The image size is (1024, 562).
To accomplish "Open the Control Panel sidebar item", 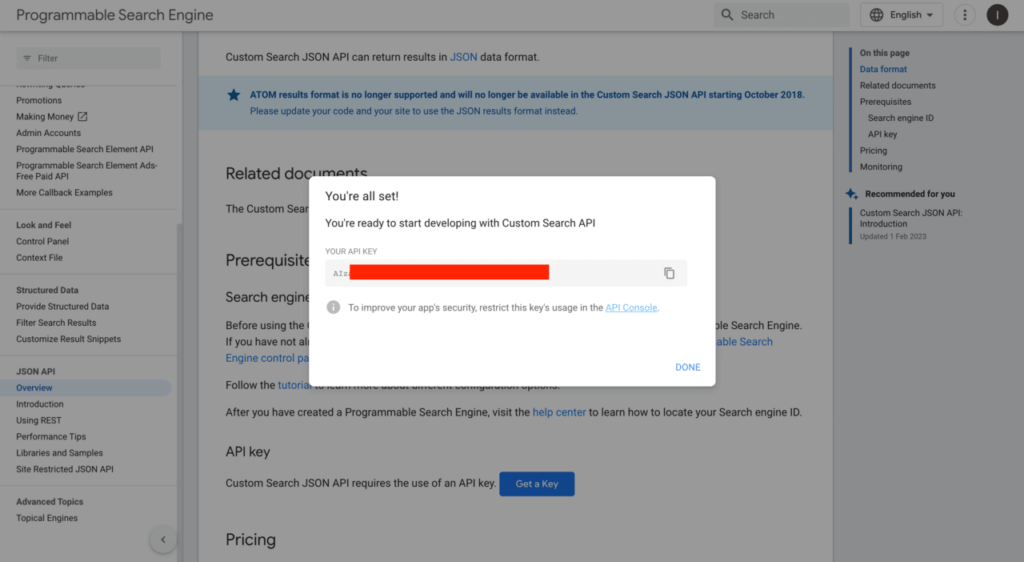I will [42, 241].
